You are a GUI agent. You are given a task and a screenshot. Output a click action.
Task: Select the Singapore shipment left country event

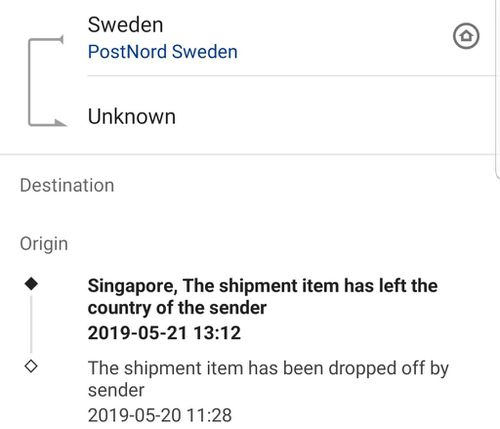(x=263, y=297)
